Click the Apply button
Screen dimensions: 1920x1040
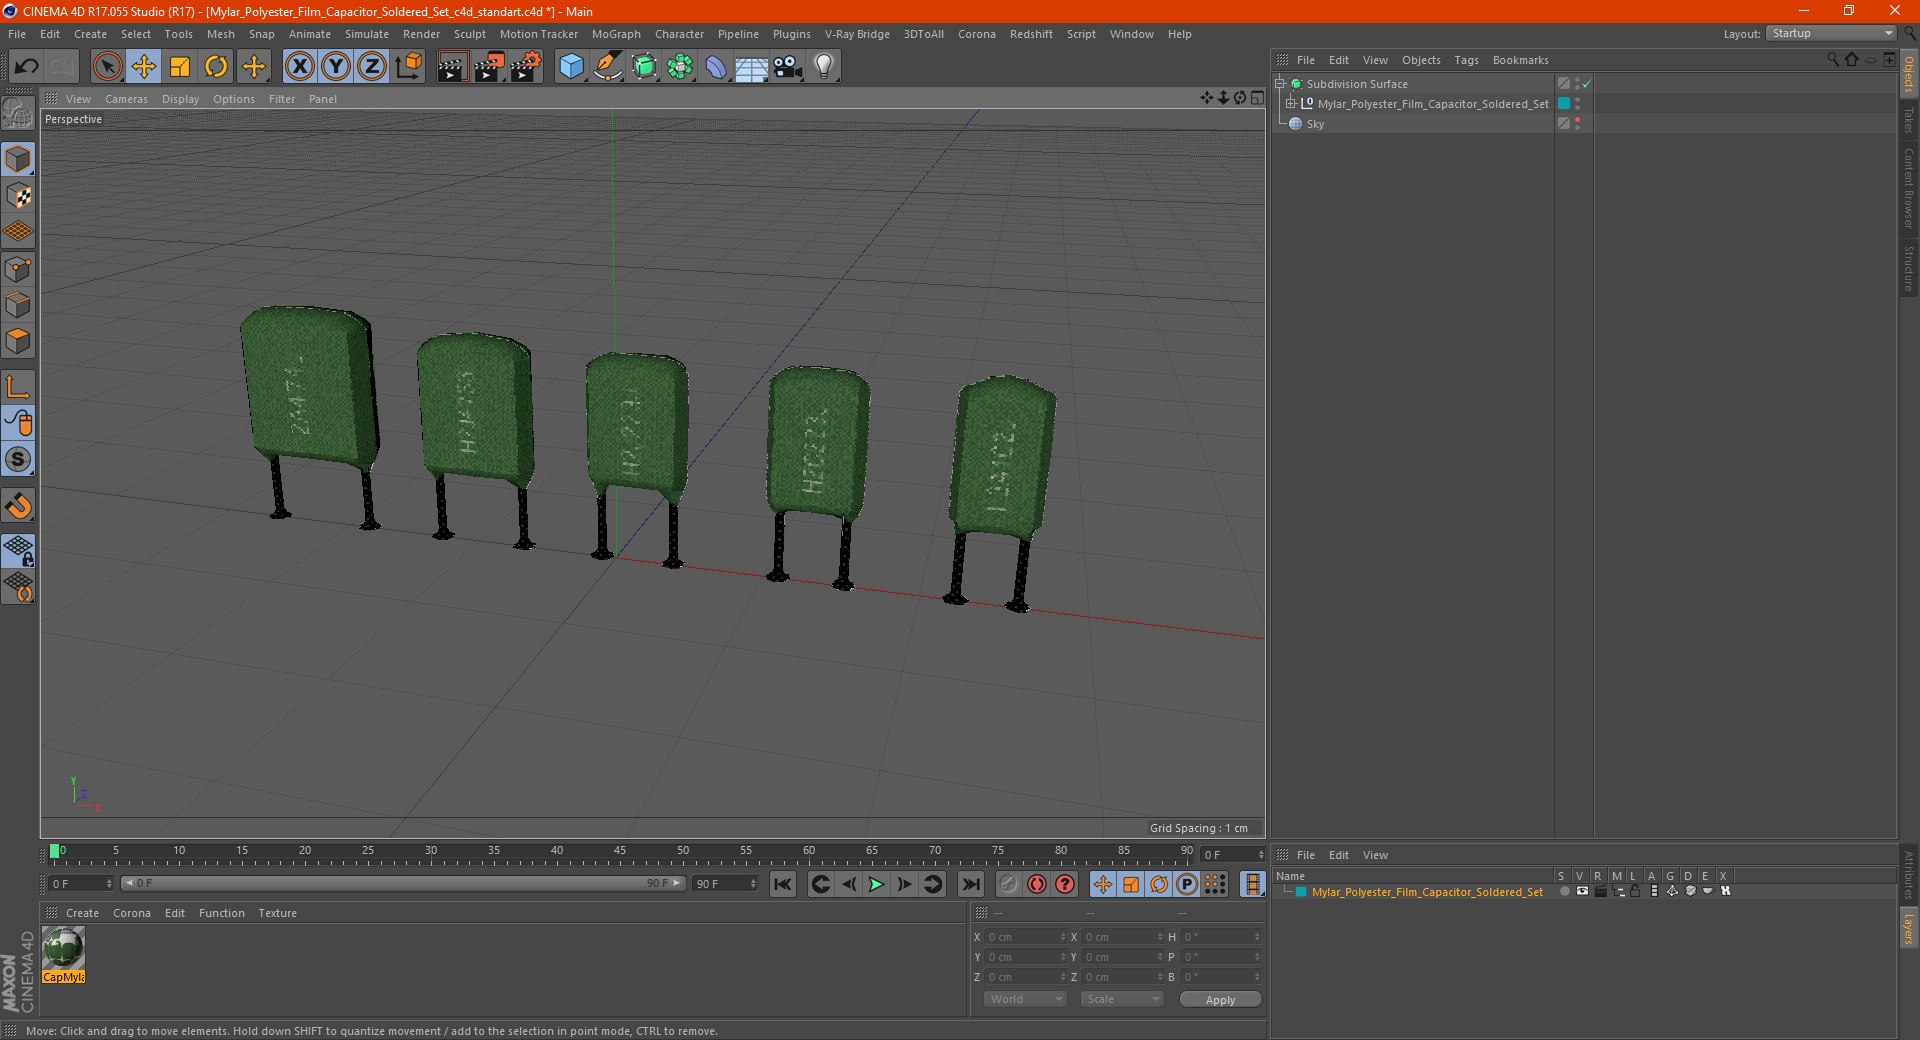(x=1220, y=999)
